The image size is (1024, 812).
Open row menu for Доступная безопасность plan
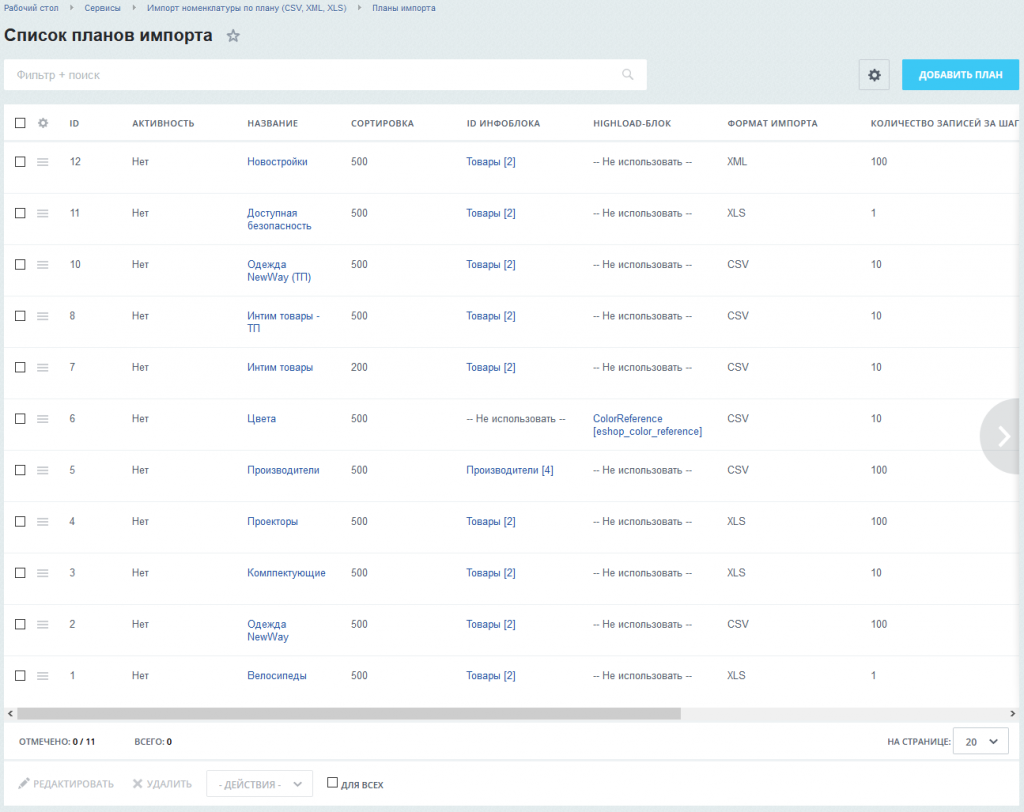pos(42,214)
